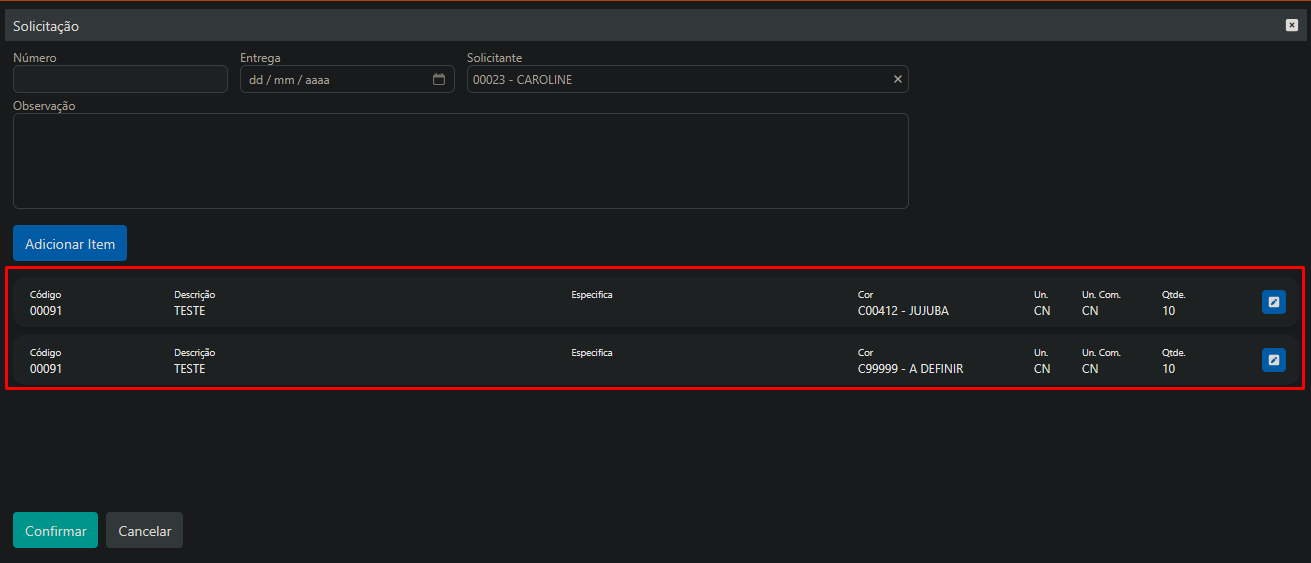Open the Entrega calendar picker icon

(438, 80)
